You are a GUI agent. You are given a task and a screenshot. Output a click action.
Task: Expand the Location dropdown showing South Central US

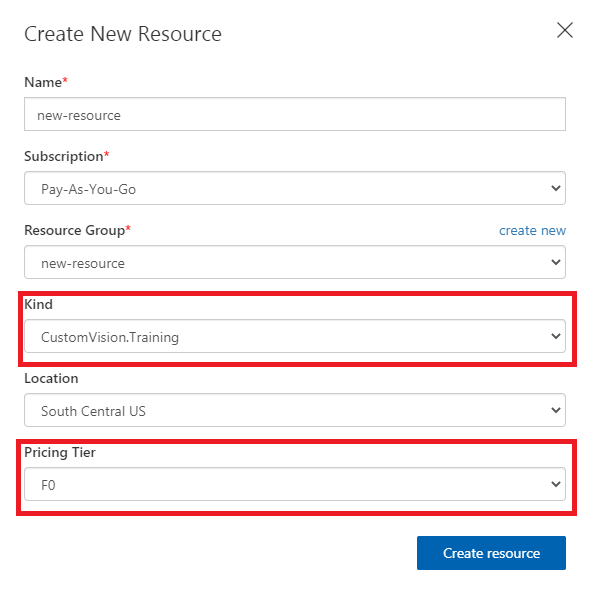295,410
